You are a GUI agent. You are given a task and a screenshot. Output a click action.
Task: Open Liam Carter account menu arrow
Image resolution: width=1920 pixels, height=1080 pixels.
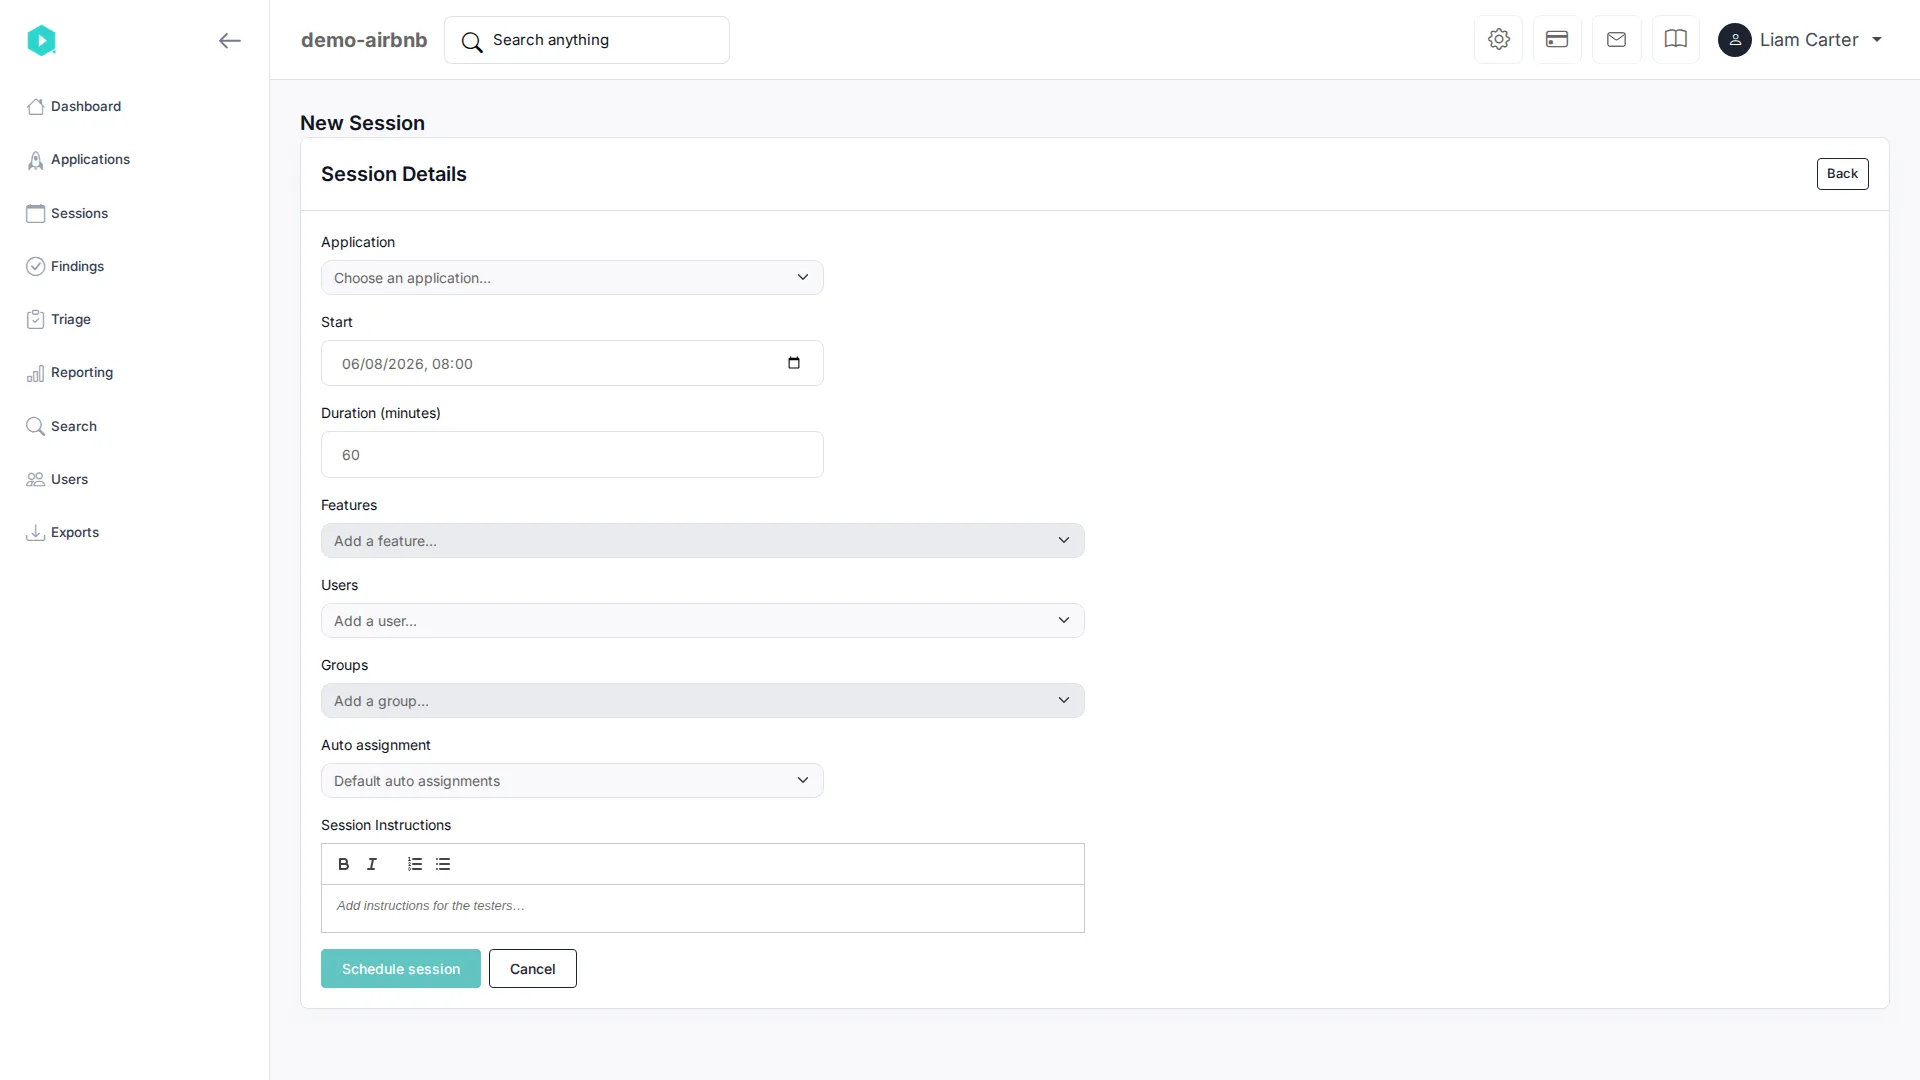(1877, 40)
